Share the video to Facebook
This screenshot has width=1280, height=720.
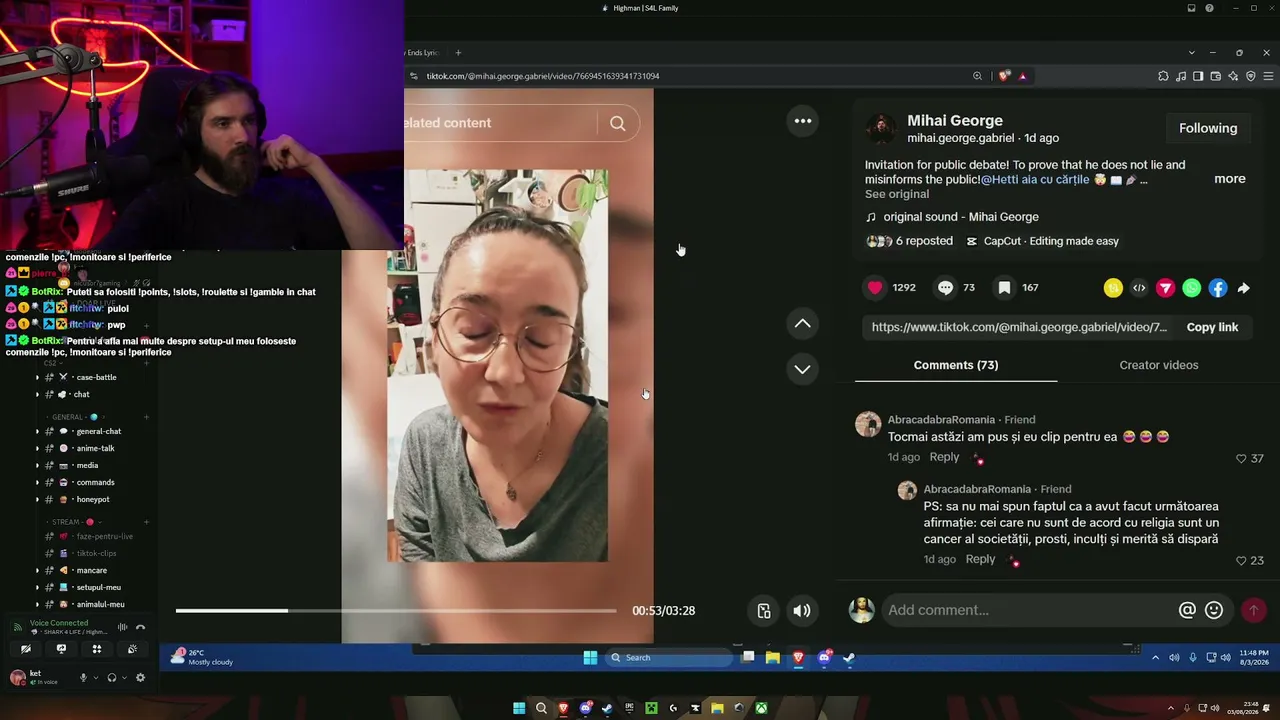tap(1217, 288)
